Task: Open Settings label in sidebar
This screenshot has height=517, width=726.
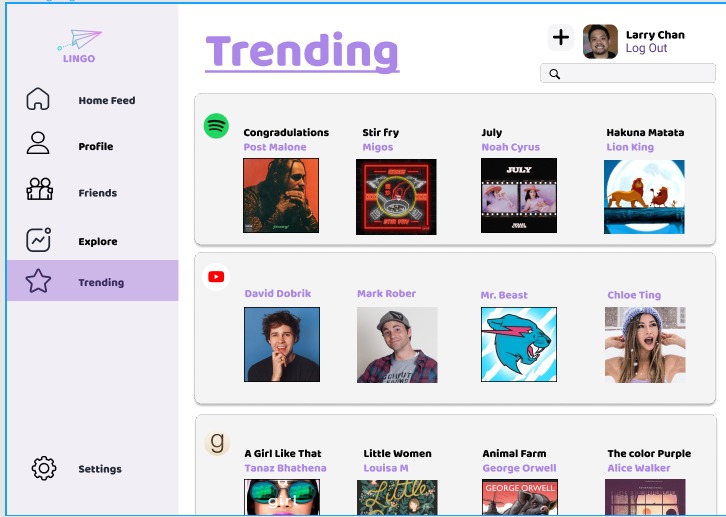Action: [x=100, y=469]
